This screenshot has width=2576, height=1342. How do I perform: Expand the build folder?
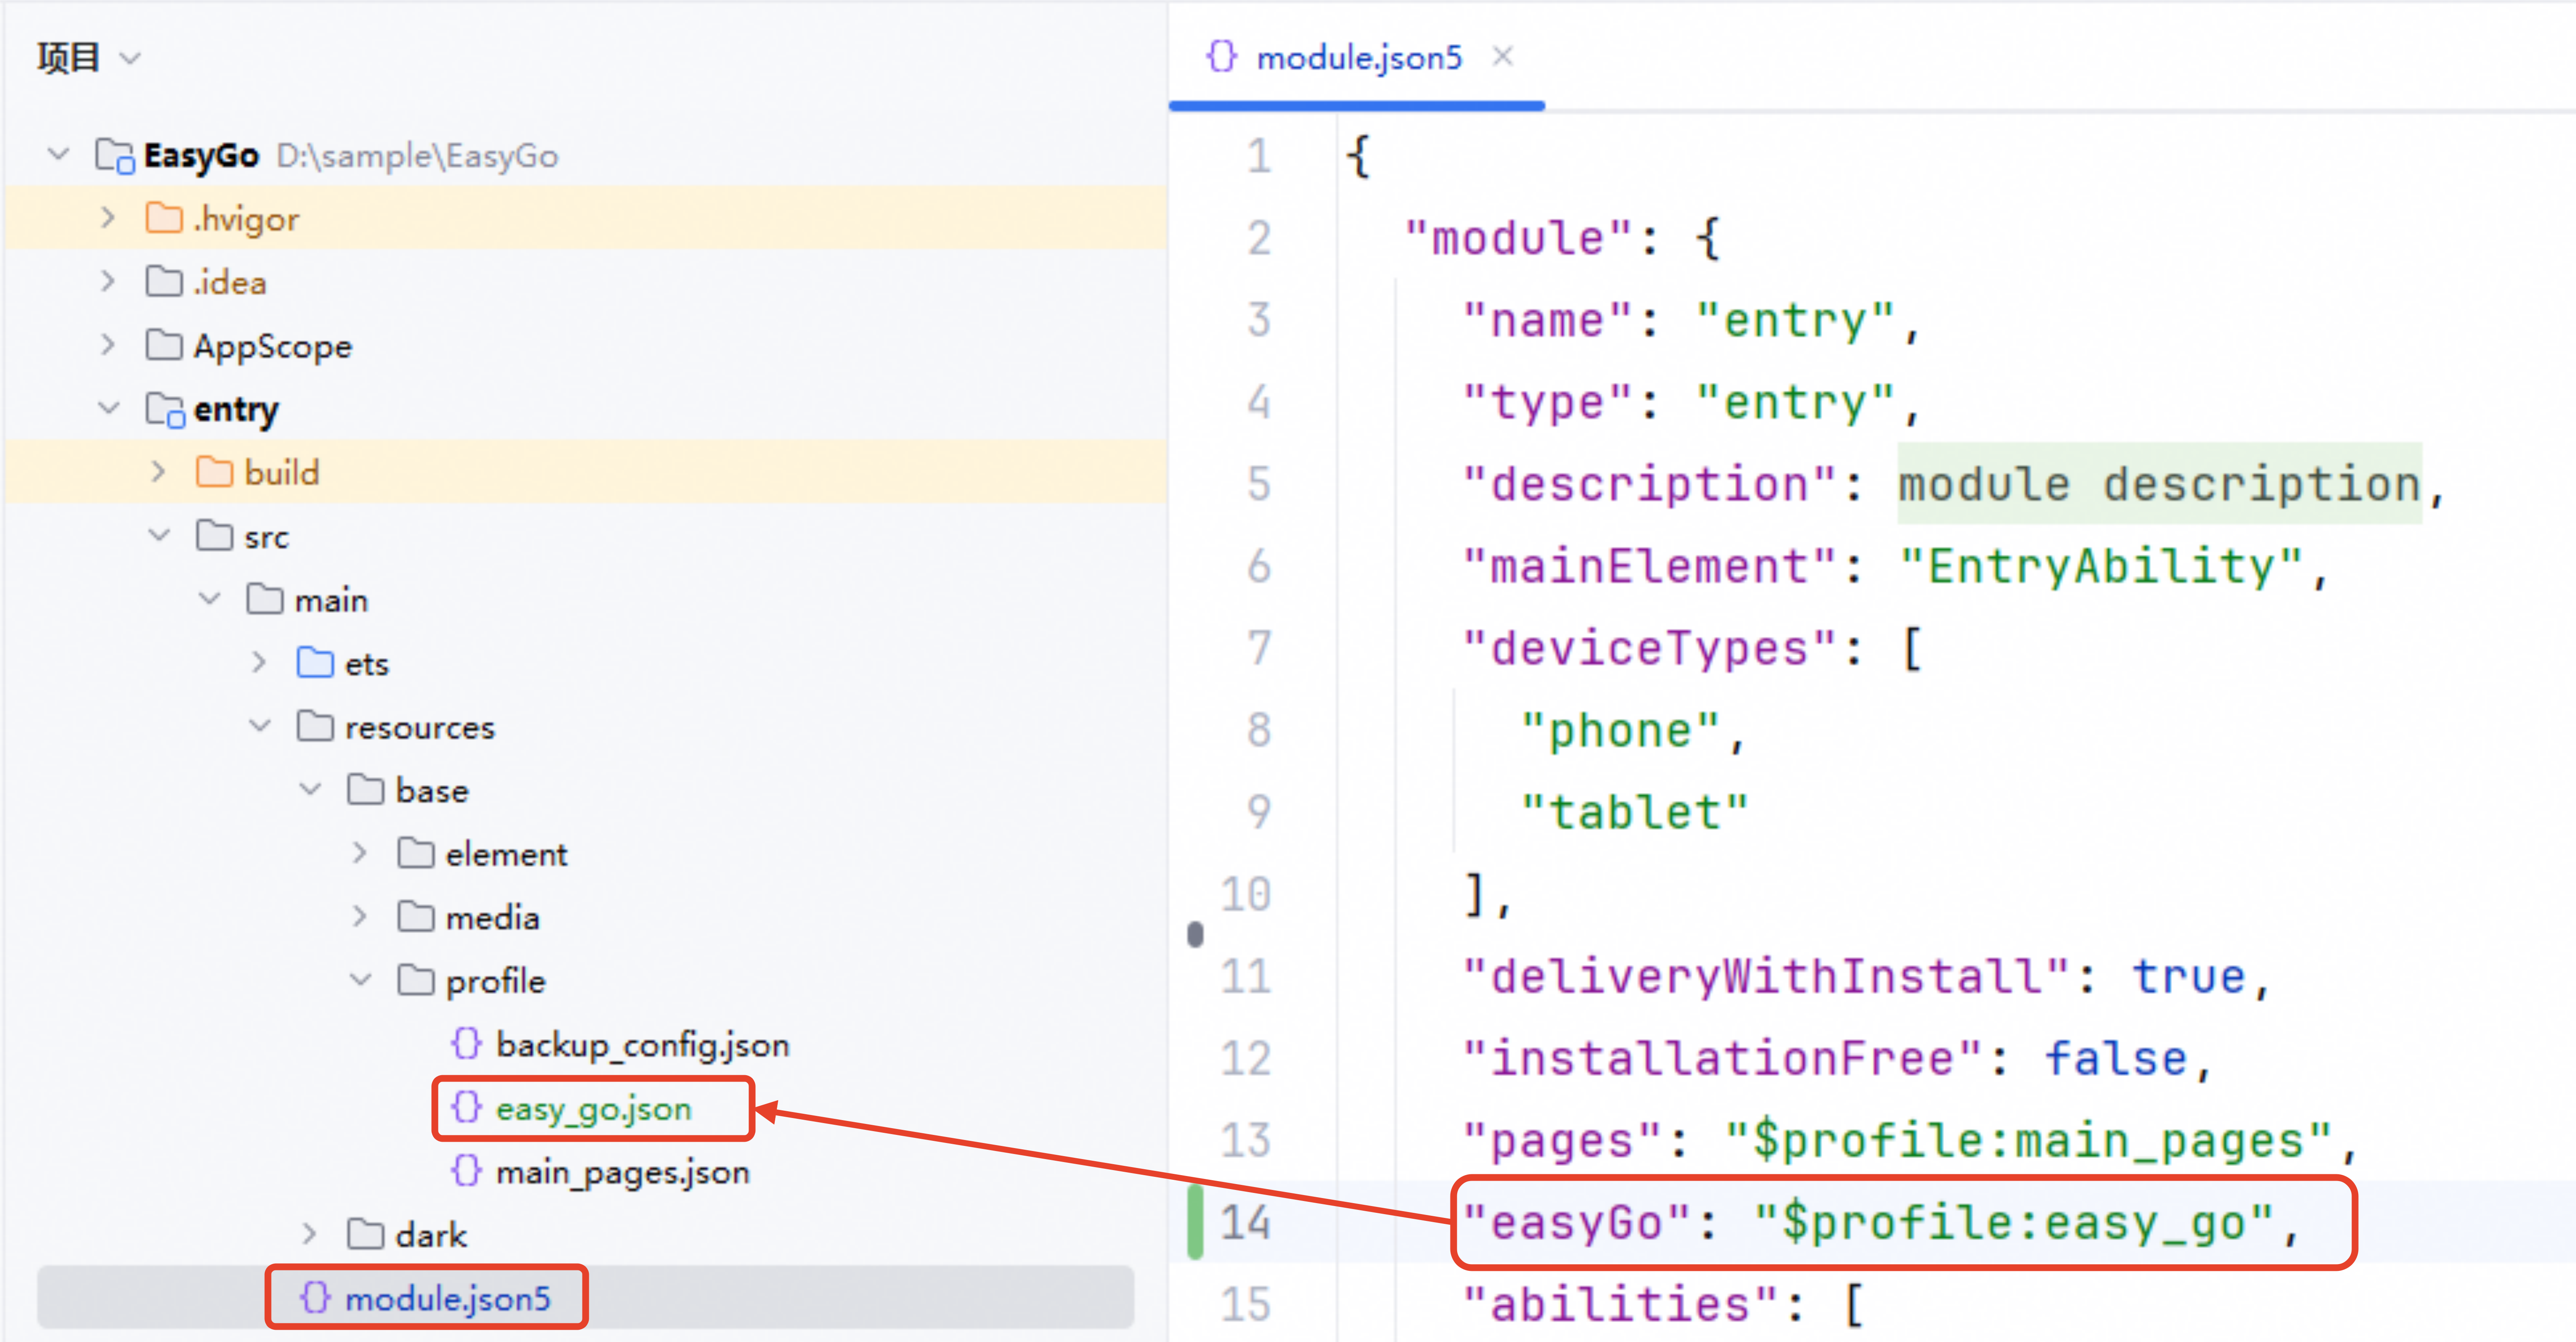(x=159, y=472)
